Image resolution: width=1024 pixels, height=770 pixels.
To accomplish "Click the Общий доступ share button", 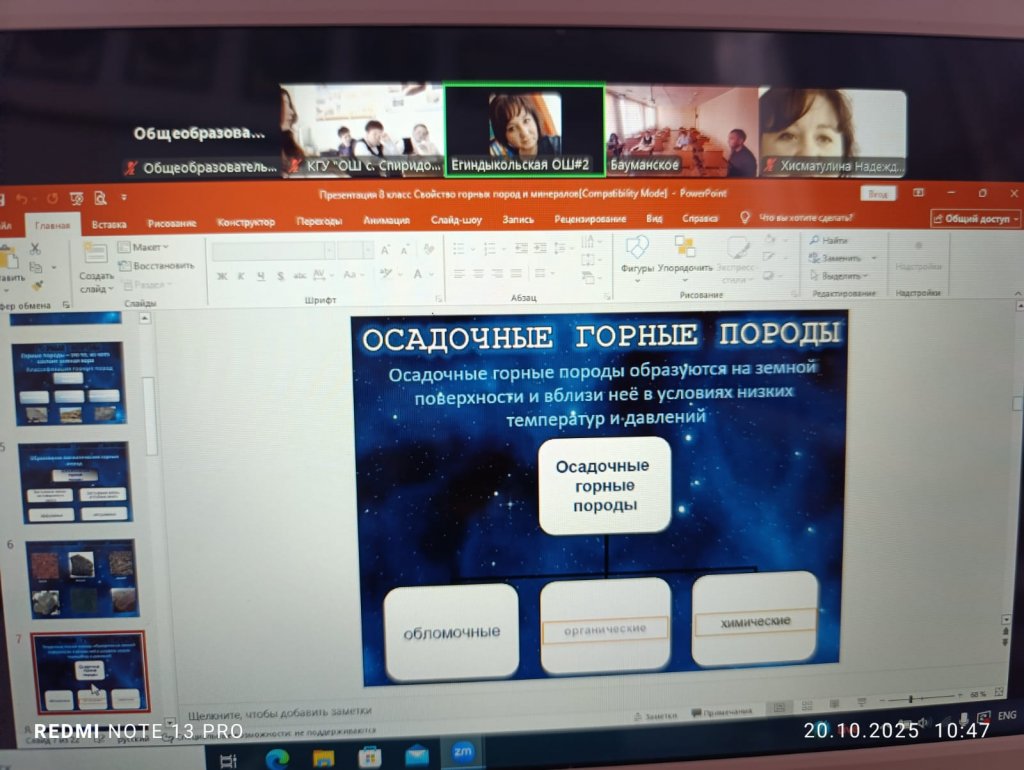I will click(x=975, y=219).
